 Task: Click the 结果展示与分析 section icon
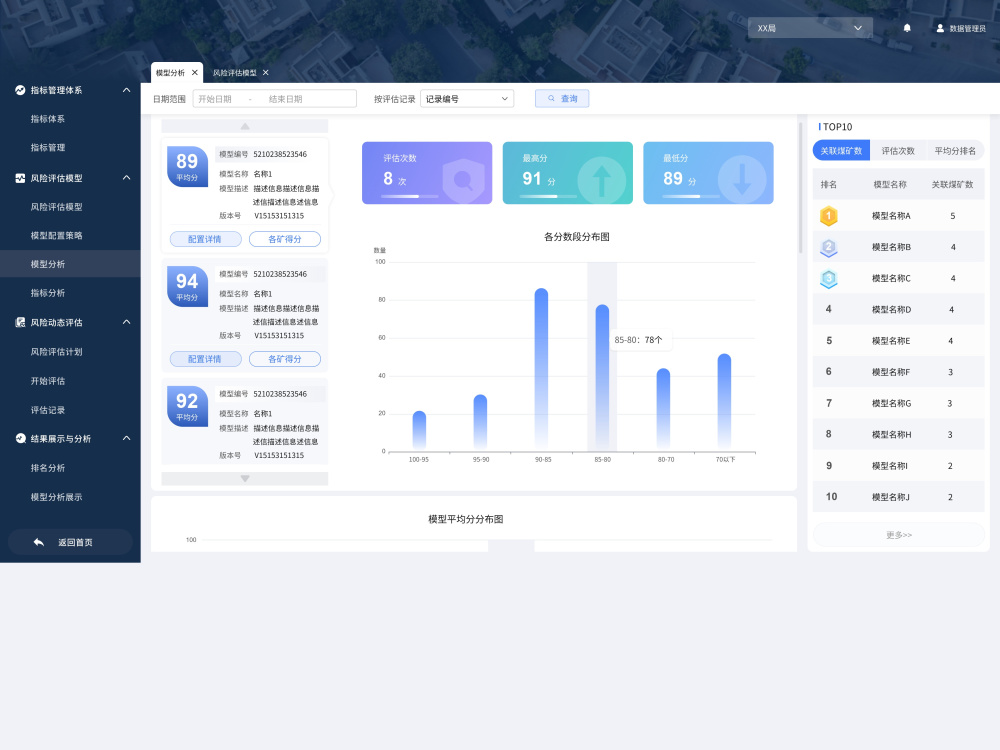click(x=20, y=438)
